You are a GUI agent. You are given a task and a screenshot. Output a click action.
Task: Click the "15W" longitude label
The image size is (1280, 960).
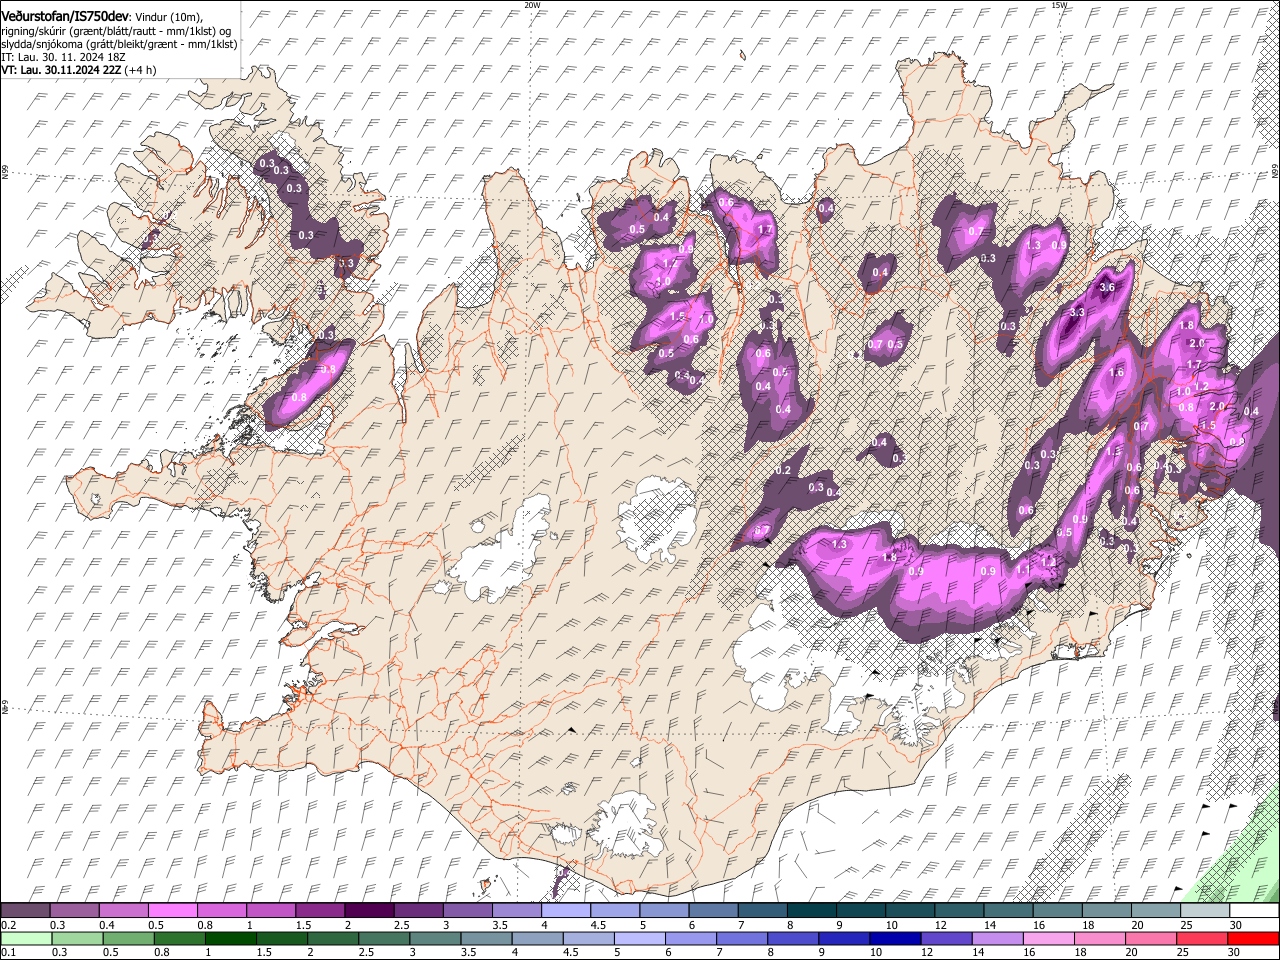[1059, 4]
